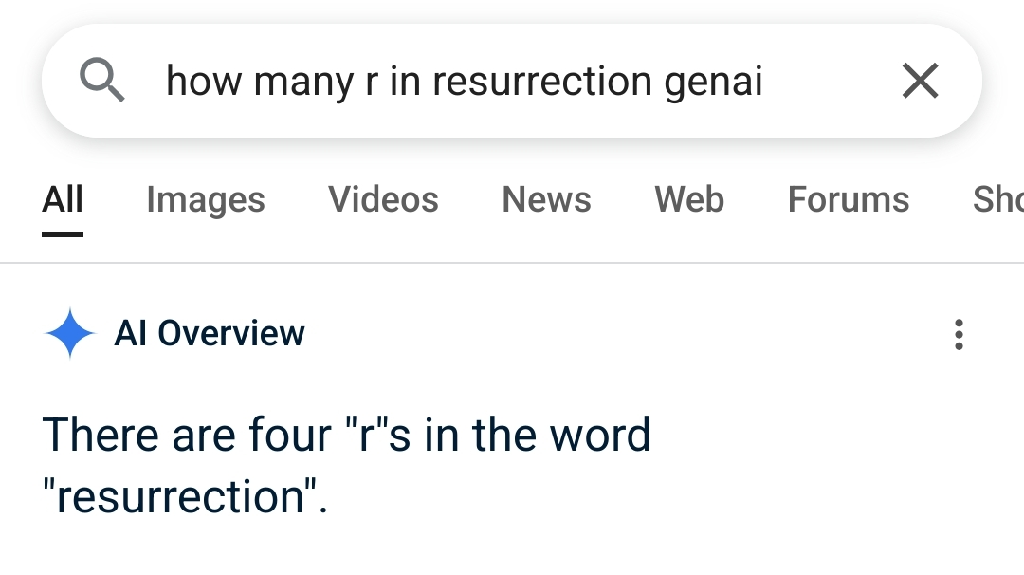Select the All results tab

pyautogui.click(x=63, y=200)
